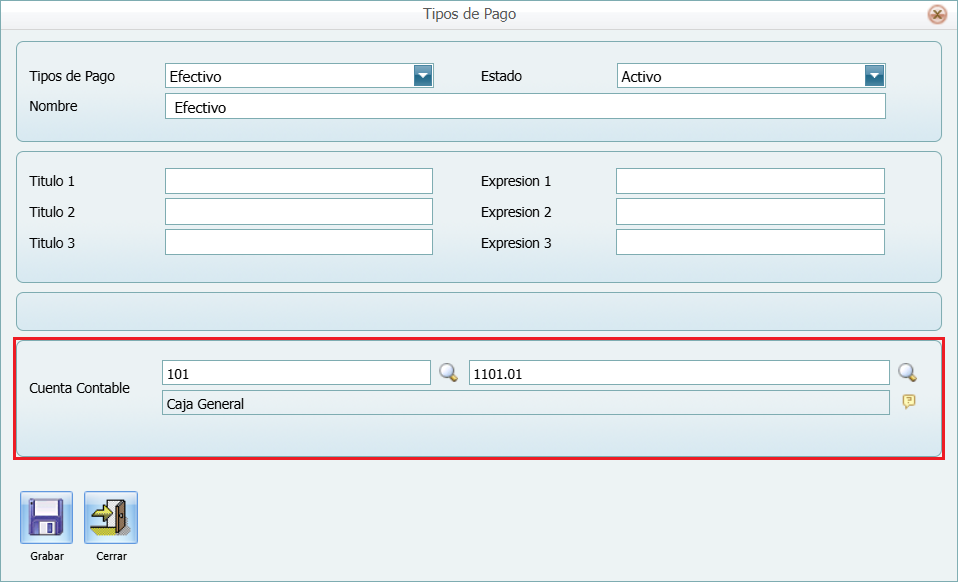
Task: Click into the Titulo 2 text field
Action: tap(298, 212)
